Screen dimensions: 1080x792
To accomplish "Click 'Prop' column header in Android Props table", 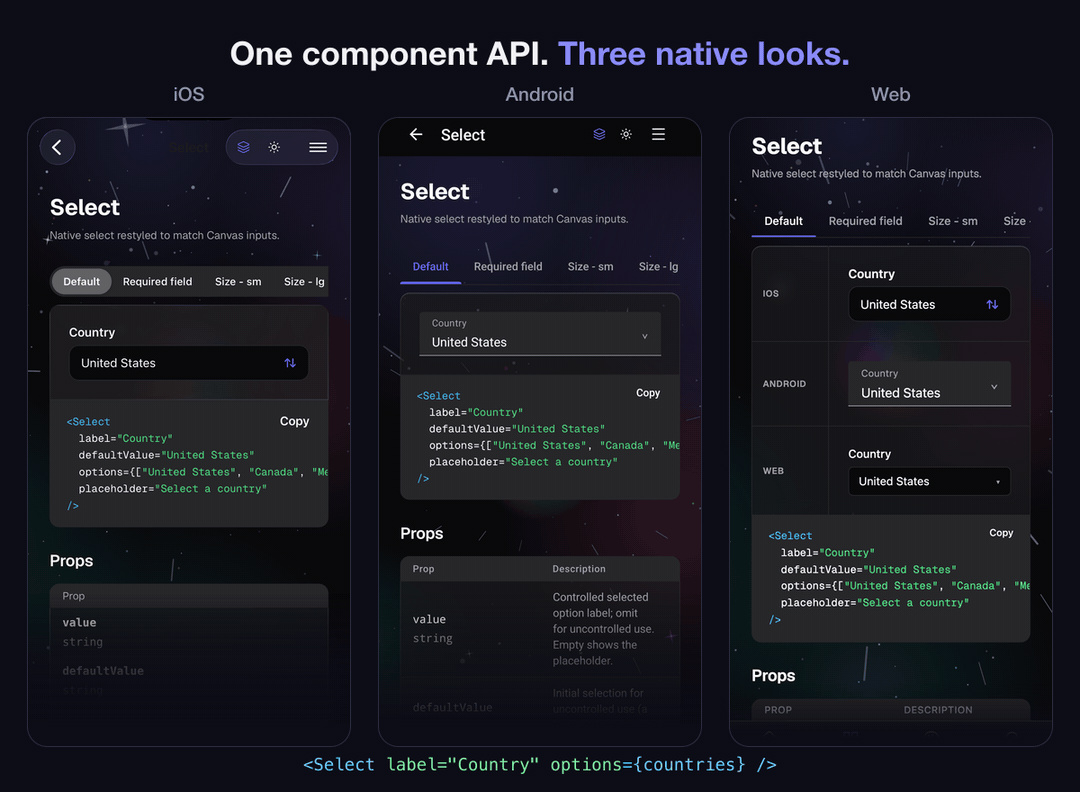I will 423,569.
